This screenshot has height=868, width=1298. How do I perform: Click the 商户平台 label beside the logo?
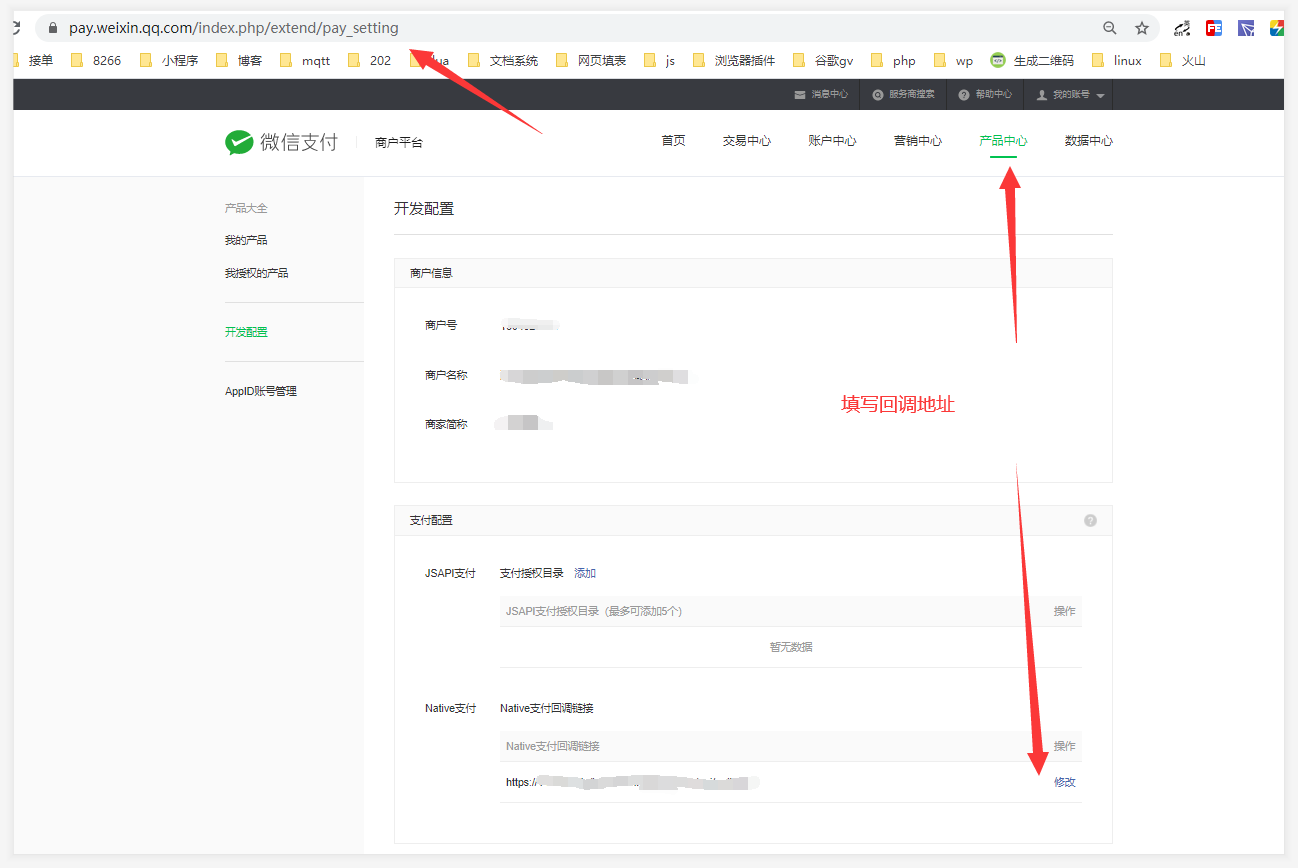(x=399, y=143)
